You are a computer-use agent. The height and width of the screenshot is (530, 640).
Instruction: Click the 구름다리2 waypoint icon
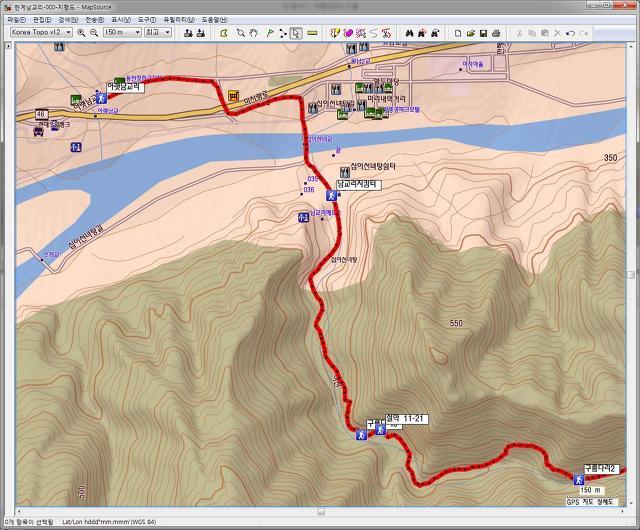(578, 479)
